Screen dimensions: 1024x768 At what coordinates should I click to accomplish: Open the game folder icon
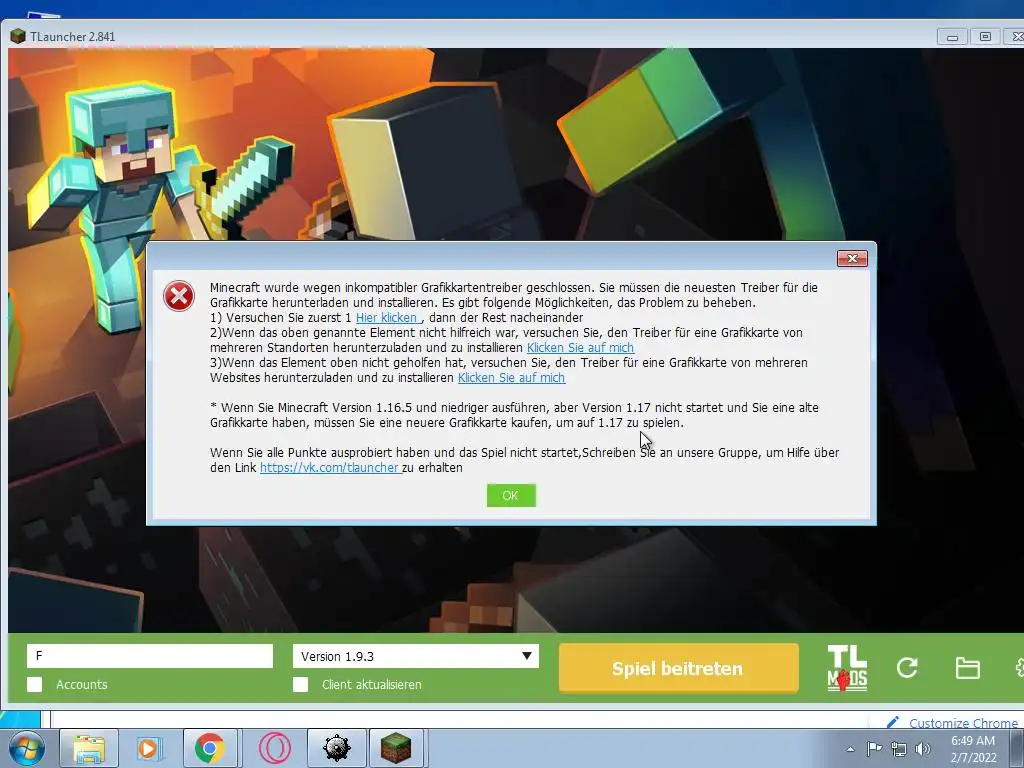pyautogui.click(x=967, y=668)
